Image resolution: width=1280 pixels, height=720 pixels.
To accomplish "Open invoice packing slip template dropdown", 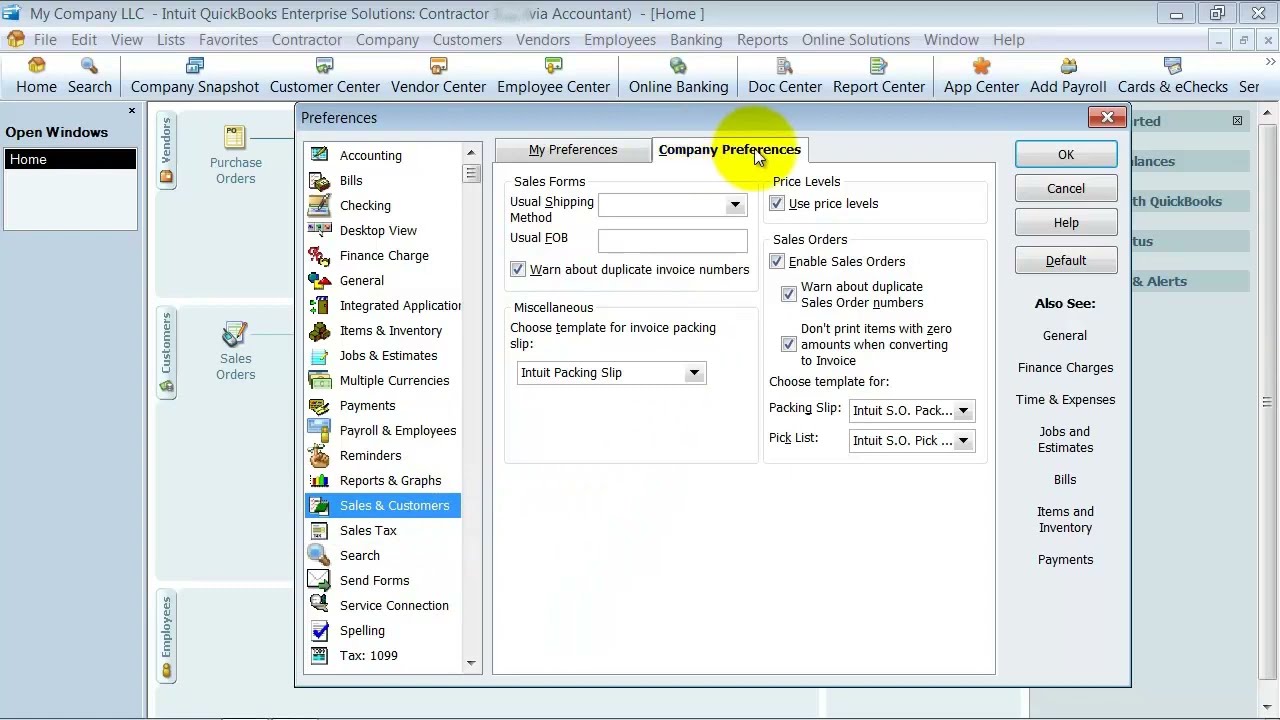I will pos(693,373).
